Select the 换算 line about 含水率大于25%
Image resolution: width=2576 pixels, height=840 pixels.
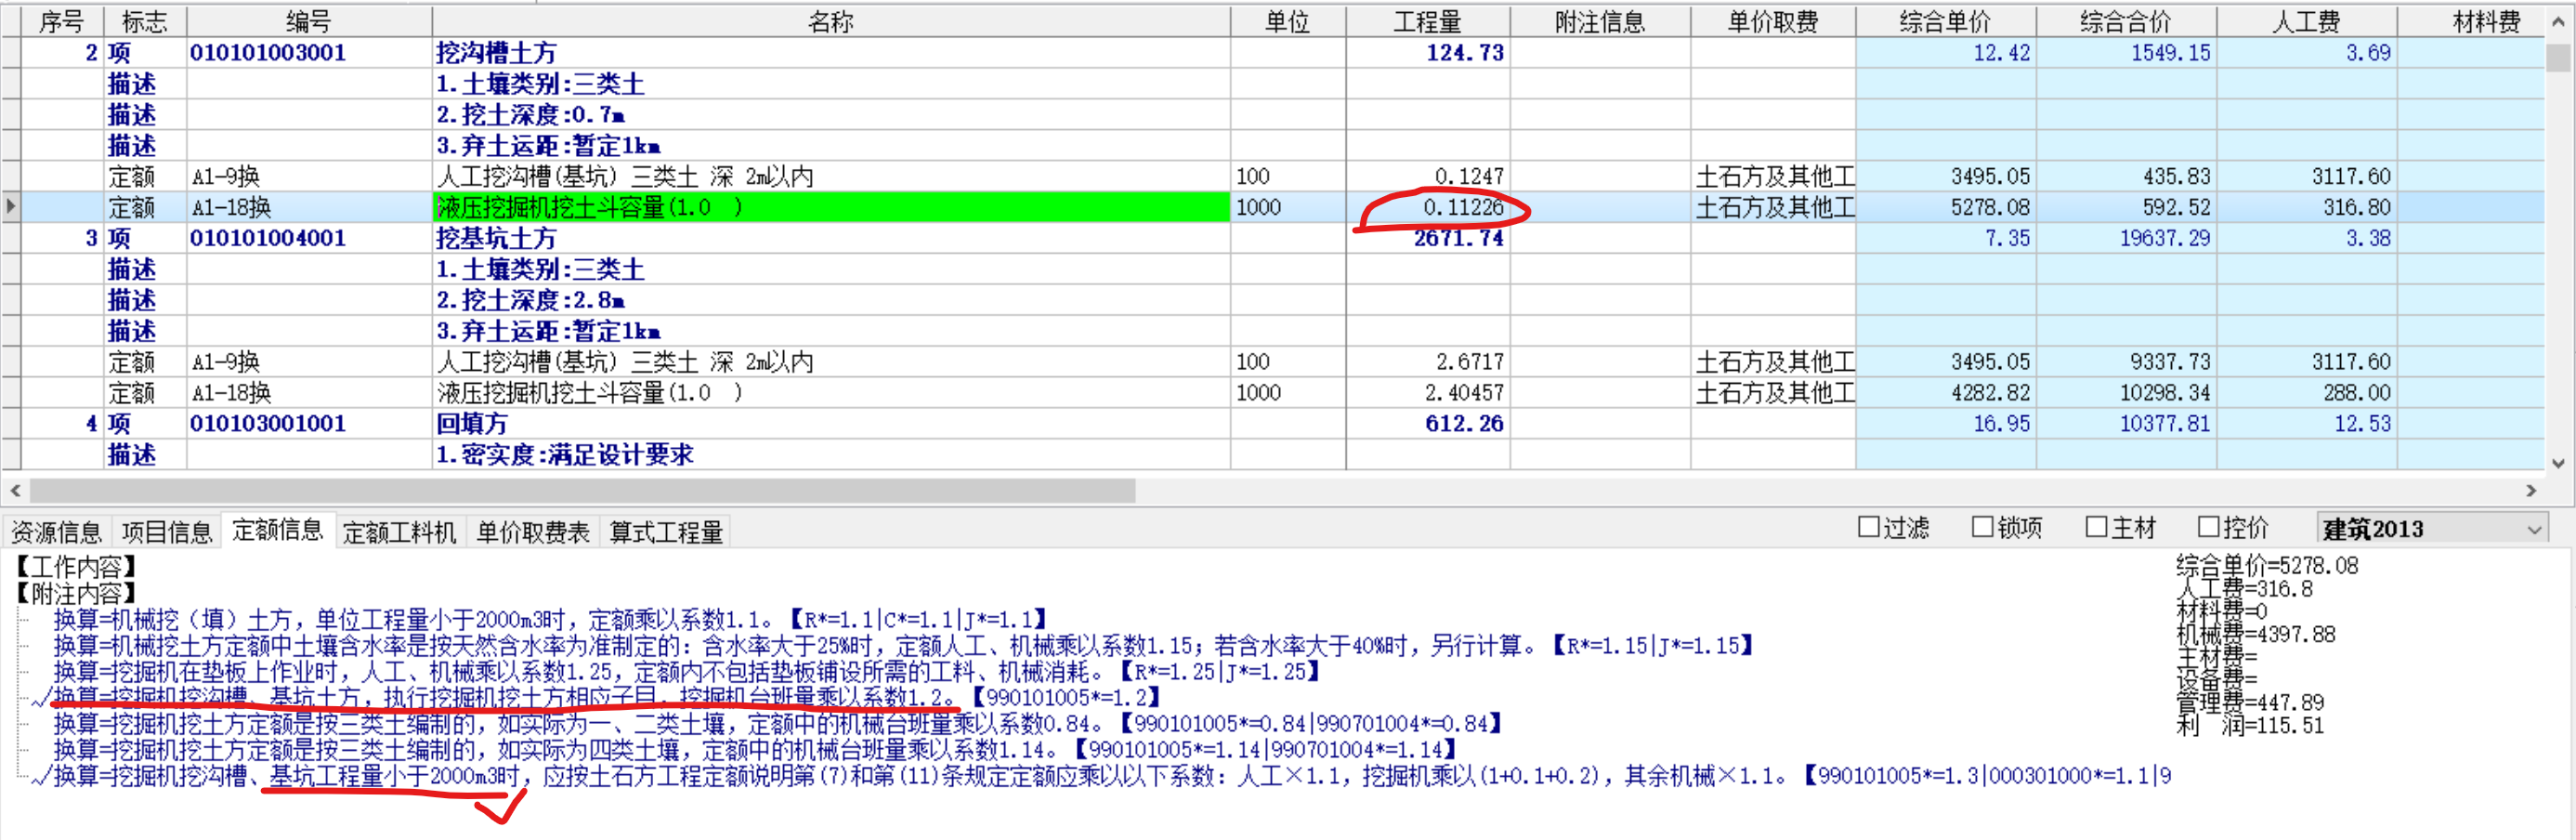click(x=903, y=645)
